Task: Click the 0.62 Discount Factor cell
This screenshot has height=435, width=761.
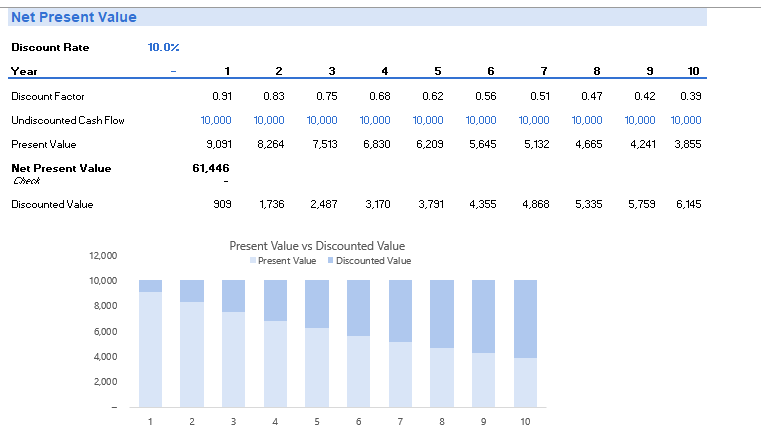Action: coord(431,96)
